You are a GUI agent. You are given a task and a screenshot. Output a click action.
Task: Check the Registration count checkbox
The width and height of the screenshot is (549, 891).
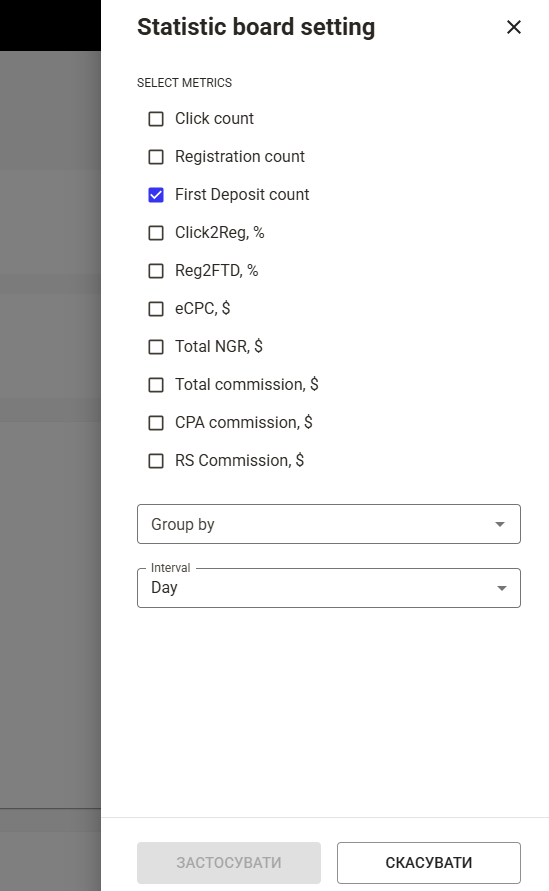pyautogui.click(x=156, y=157)
